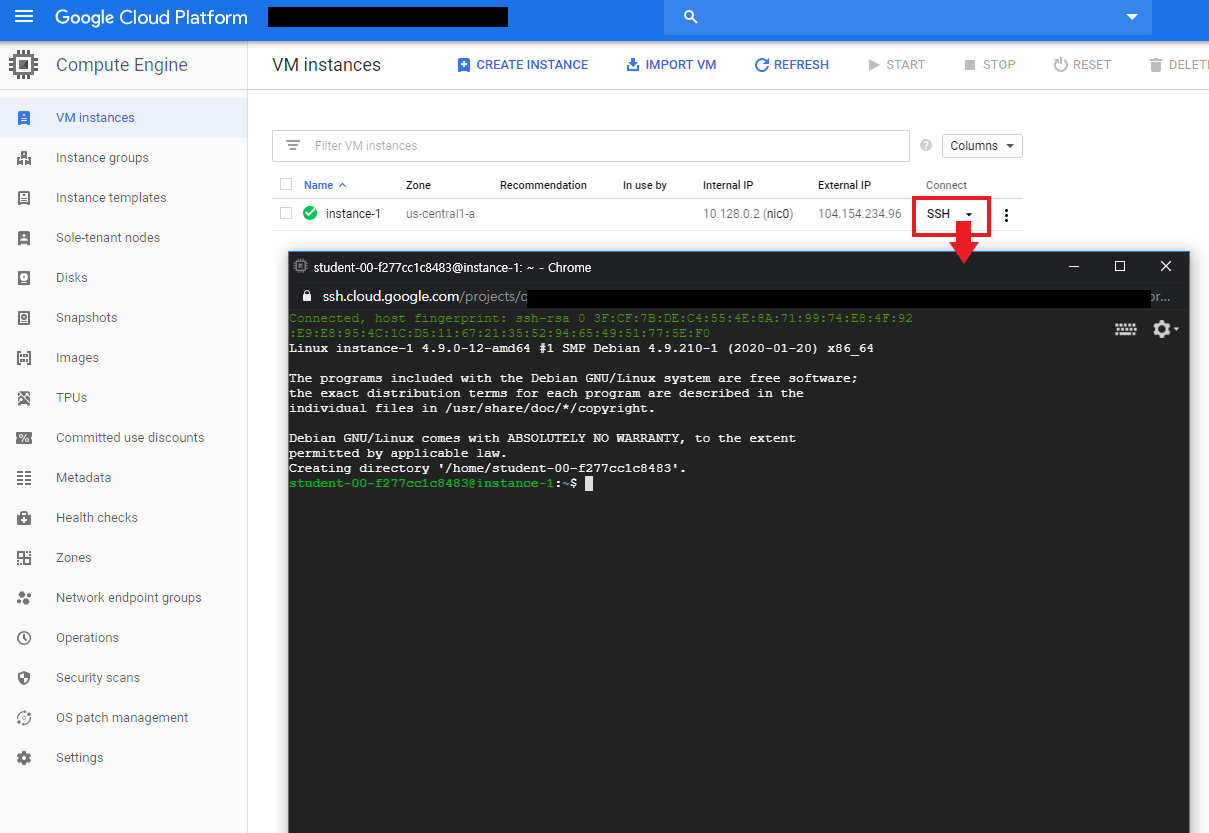Image resolution: width=1209 pixels, height=833 pixels.
Task: Click the Filter VM instances input field
Action: pyautogui.click(x=591, y=146)
